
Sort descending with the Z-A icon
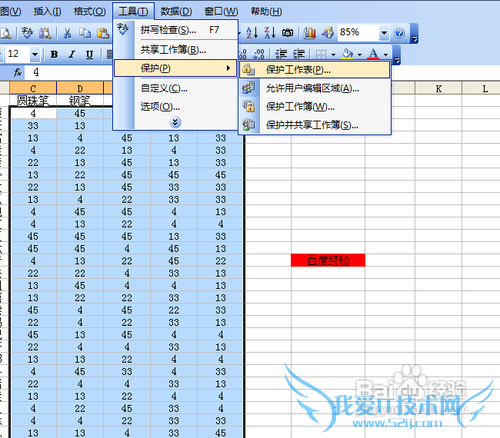270,33
